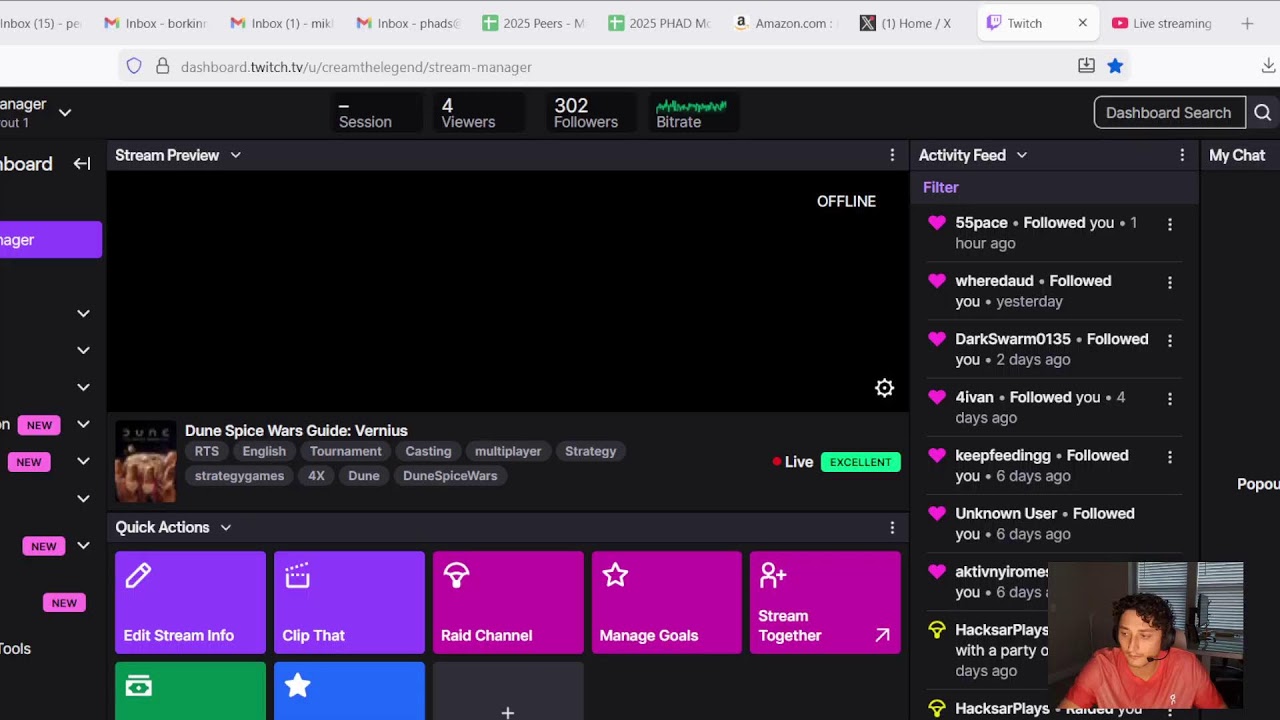Open a new browser tab
The image size is (1280, 720).
[x=1247, y=23]
